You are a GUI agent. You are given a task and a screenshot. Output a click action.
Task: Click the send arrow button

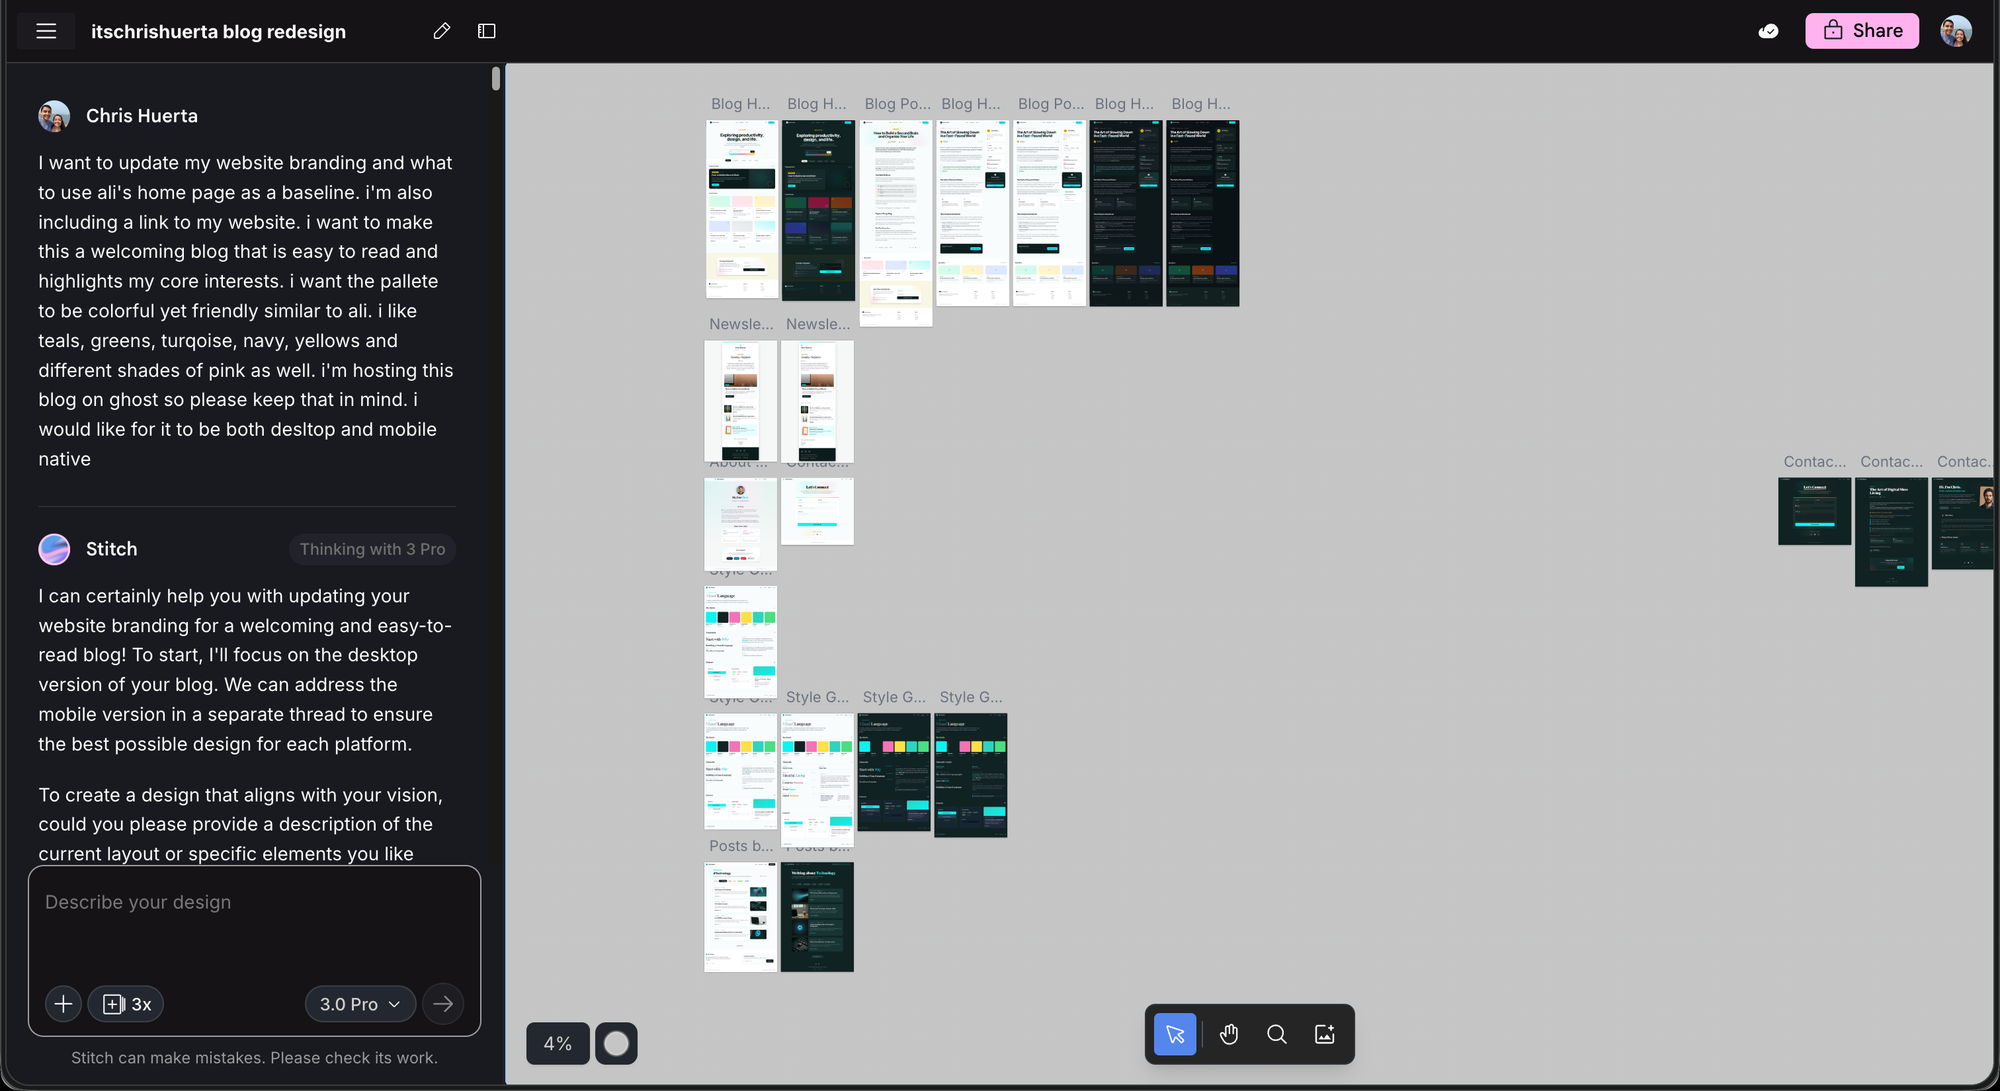(x=443, y=1004)
